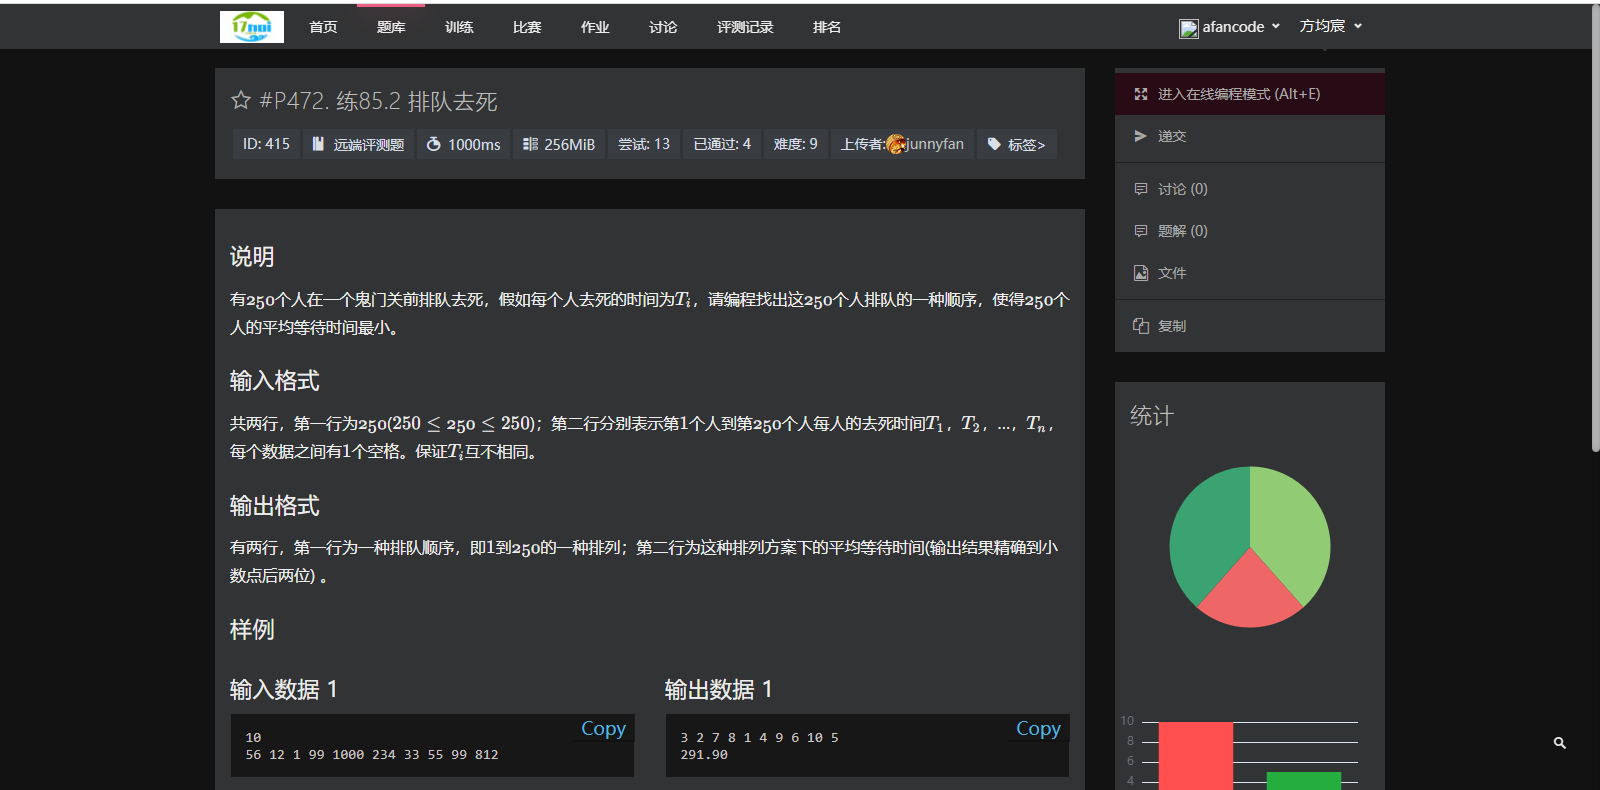Star the P472 problem title
This screenshot has height=790, width=1600.
coord(240,100)
